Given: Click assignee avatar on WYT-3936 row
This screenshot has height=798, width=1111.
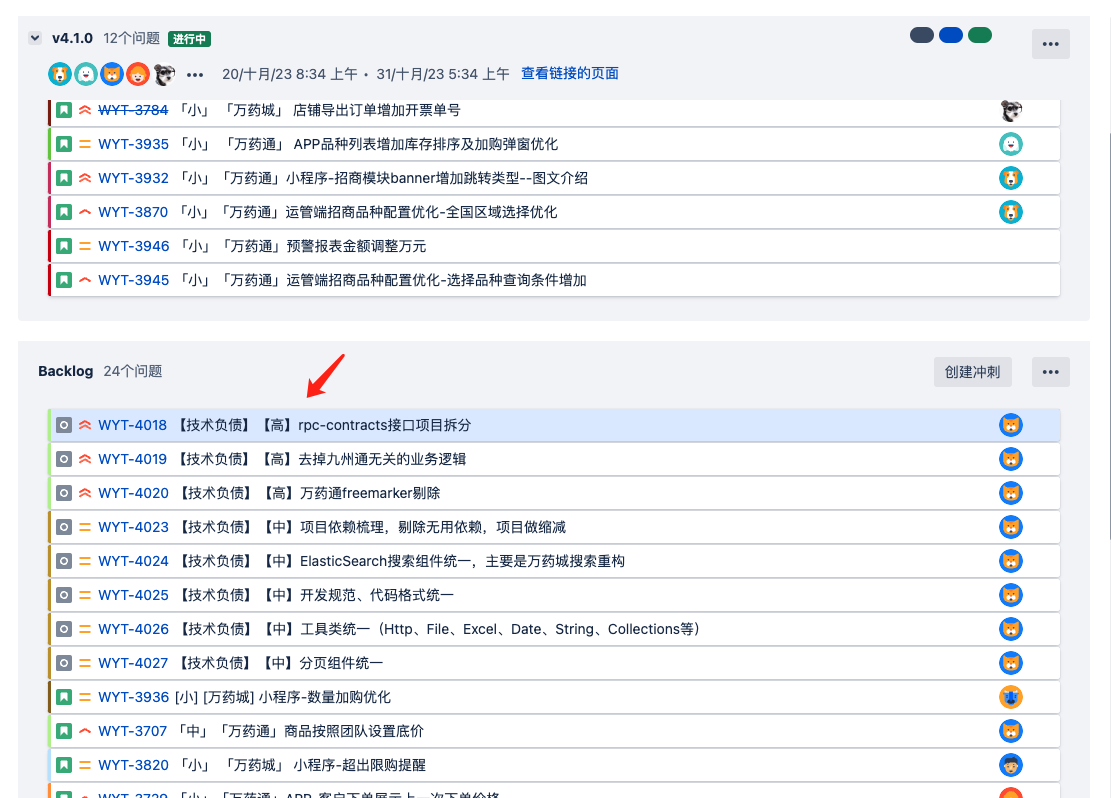Looking at the screenshot, I should (x=1011, y=697).
